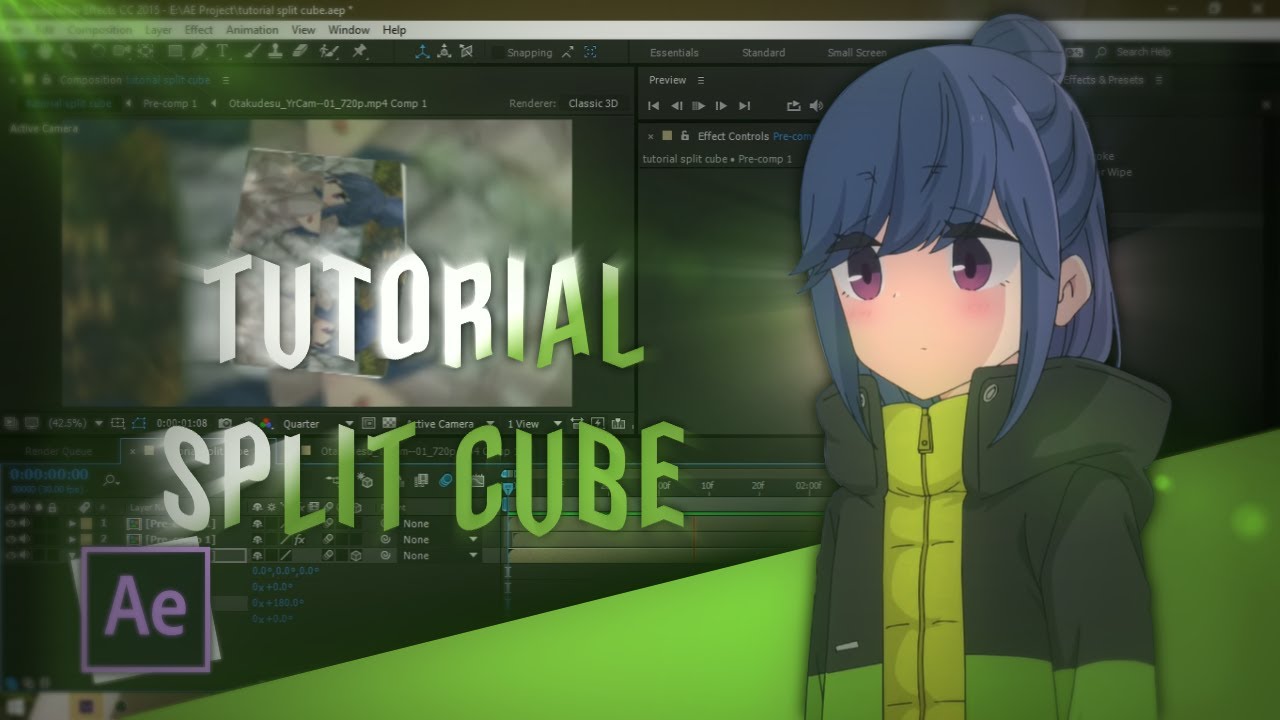Image resolution: width=1280 pixels, height=720 pixels.
Task: Open the Help menu
Action: tap(394, 30)
